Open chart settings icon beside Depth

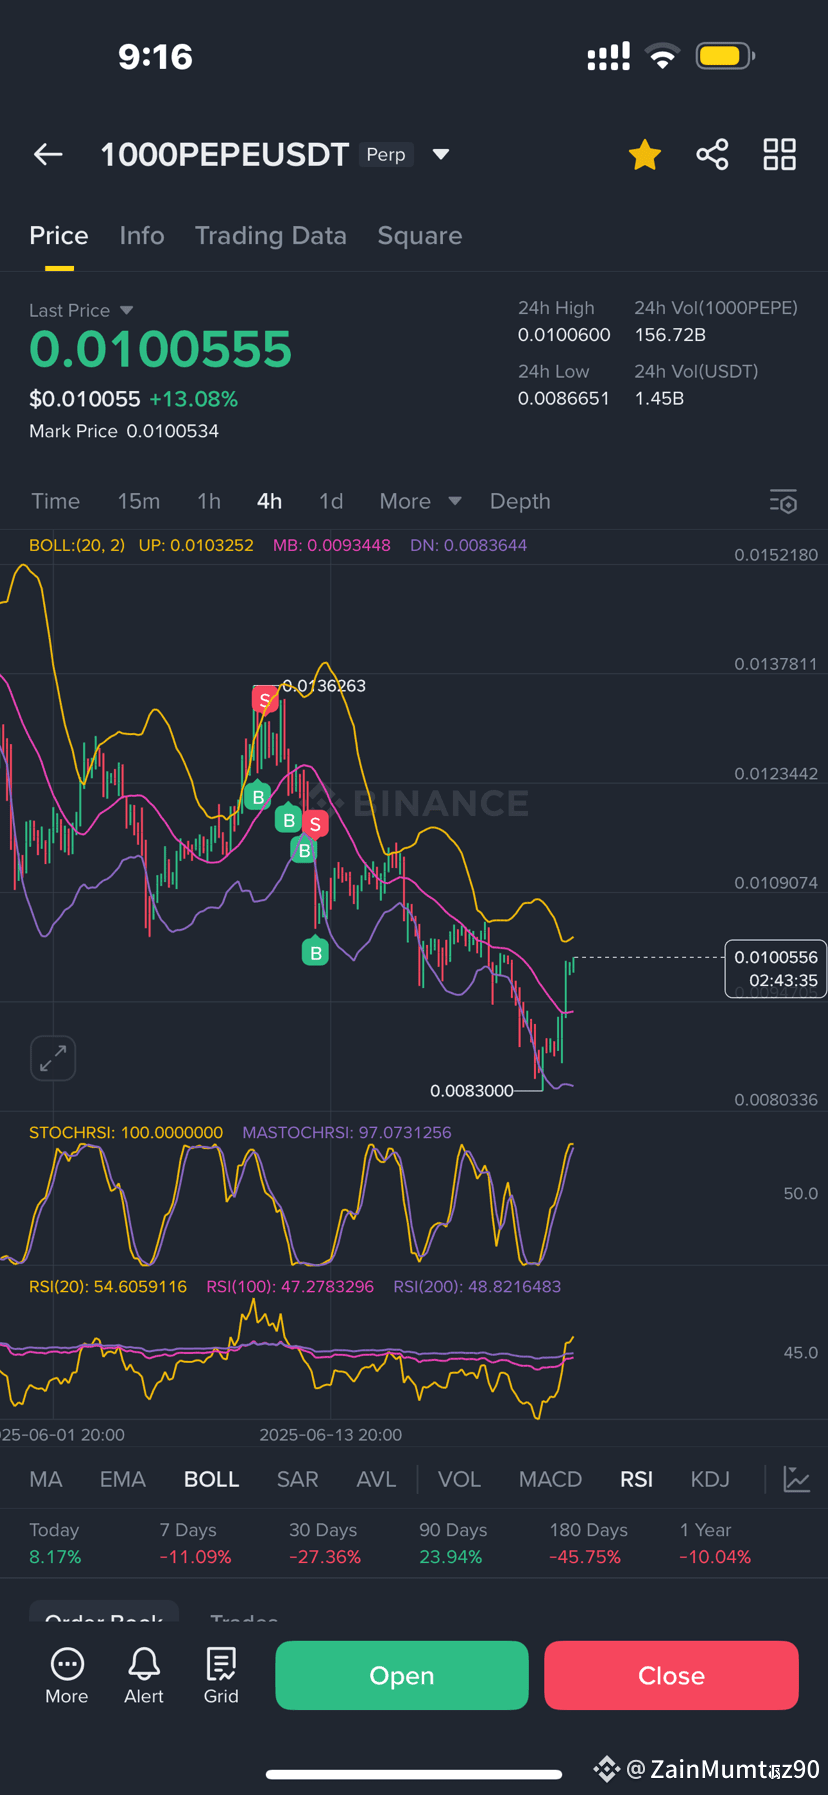tap(784, 501)
